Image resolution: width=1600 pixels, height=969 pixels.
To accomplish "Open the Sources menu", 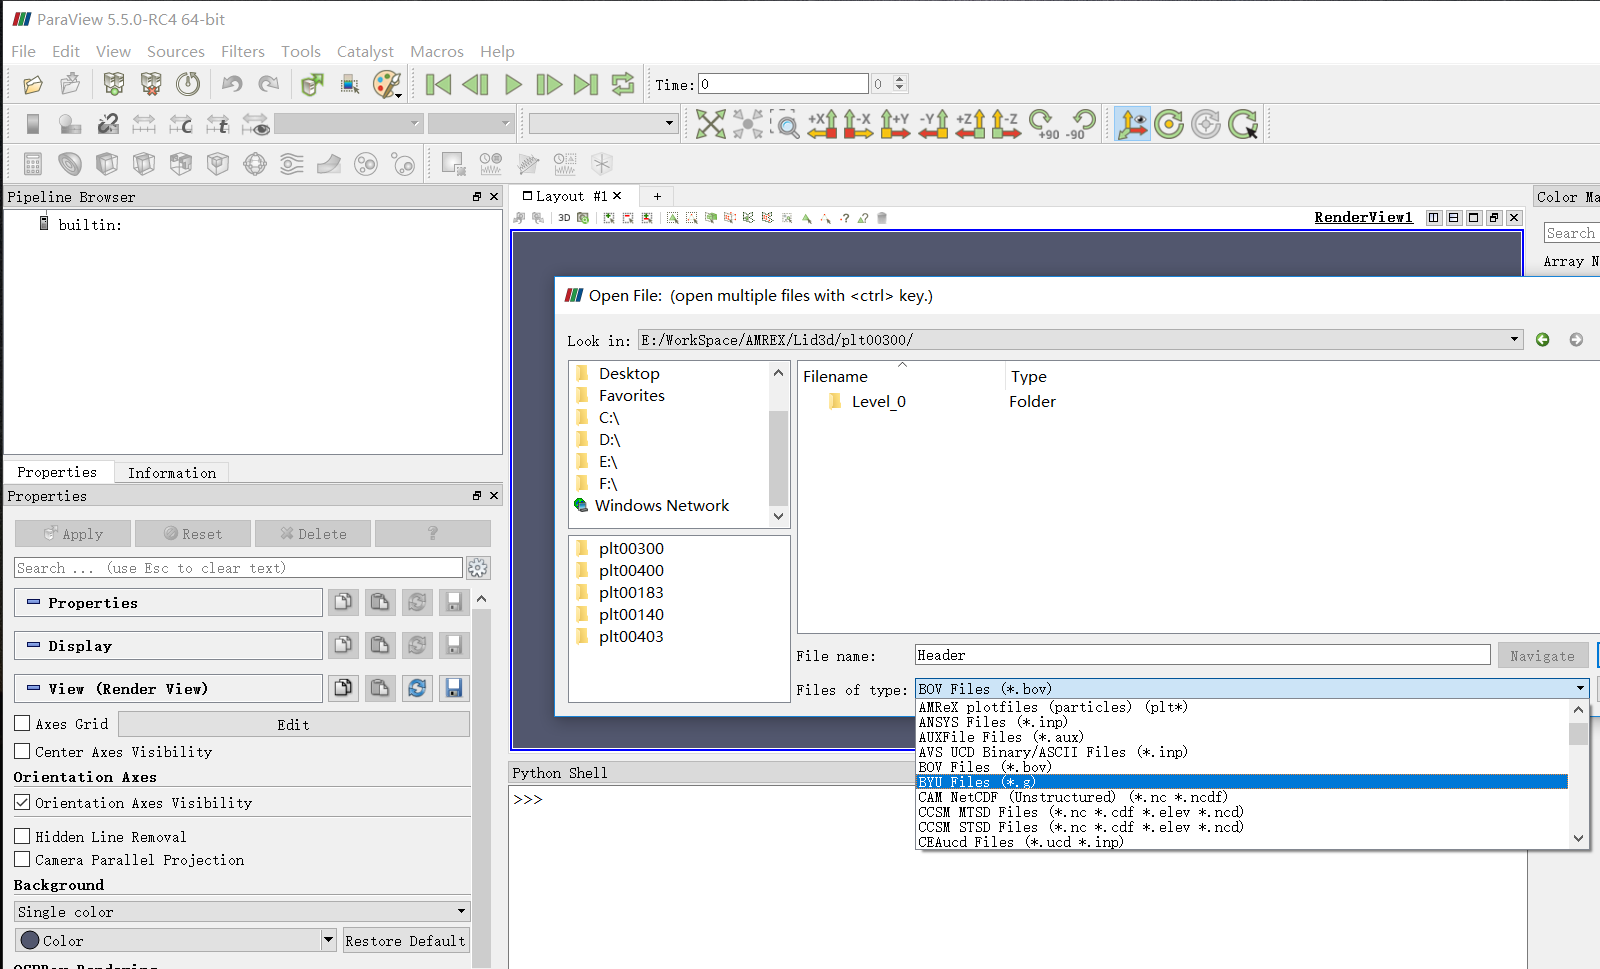I will pyautogui.click(x=176, y=51).
